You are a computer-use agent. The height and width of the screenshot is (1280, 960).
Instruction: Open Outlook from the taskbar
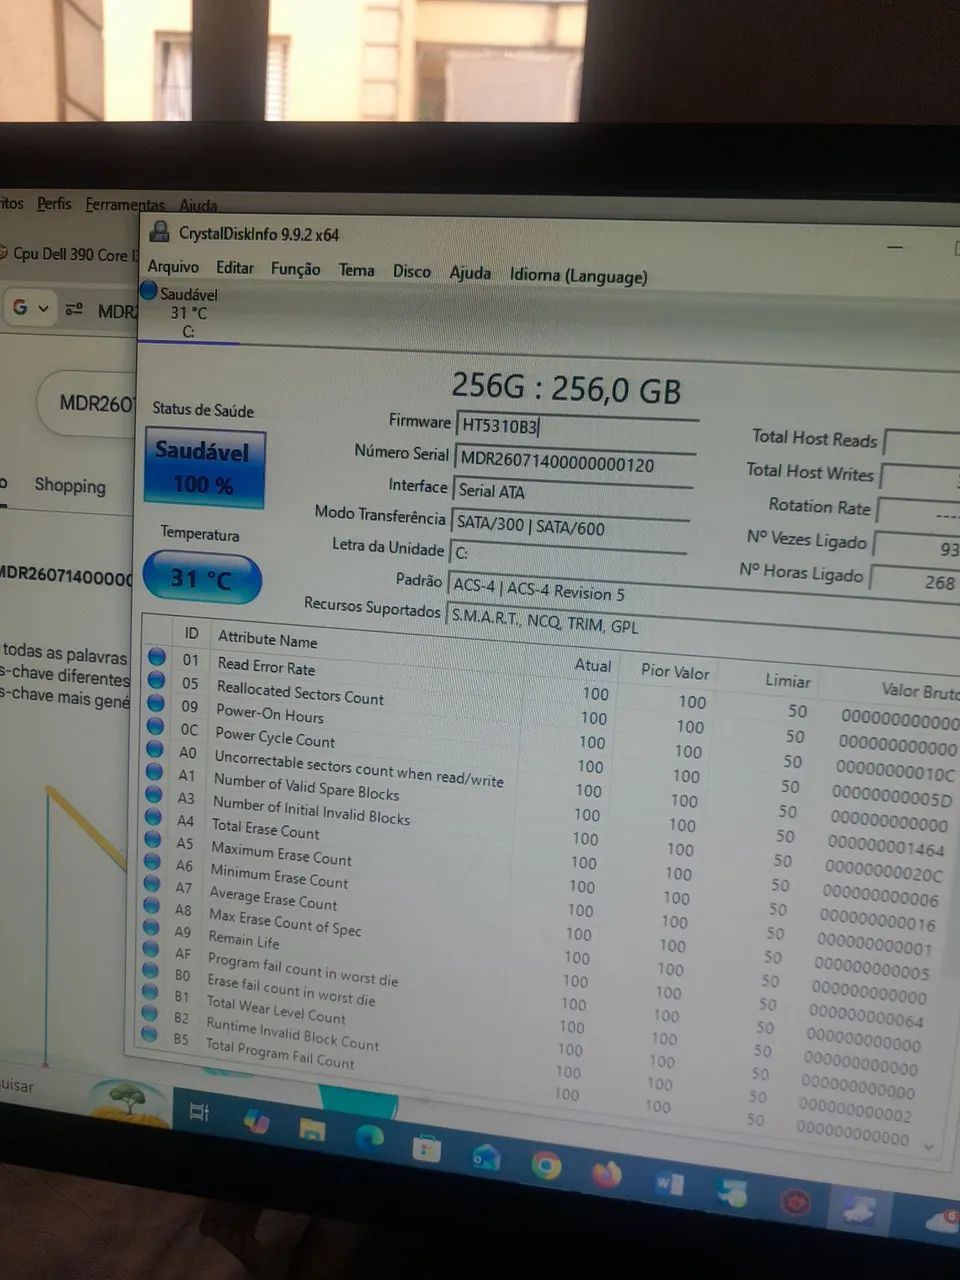486,1157
